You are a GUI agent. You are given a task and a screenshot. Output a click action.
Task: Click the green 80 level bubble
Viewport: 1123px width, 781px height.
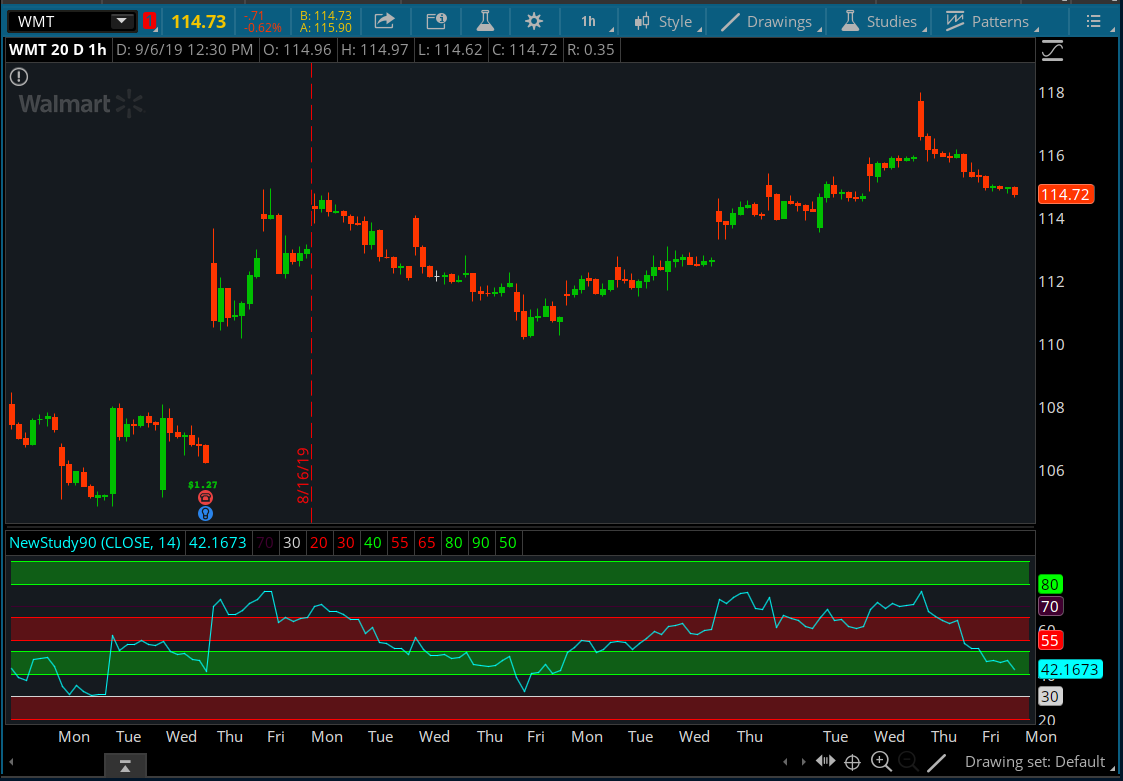(x=1049, y=584)
